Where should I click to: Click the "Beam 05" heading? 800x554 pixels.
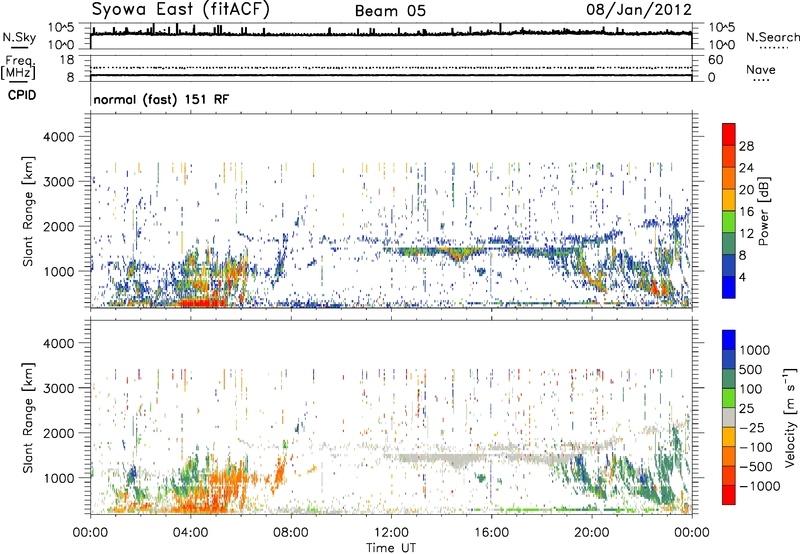390,11
